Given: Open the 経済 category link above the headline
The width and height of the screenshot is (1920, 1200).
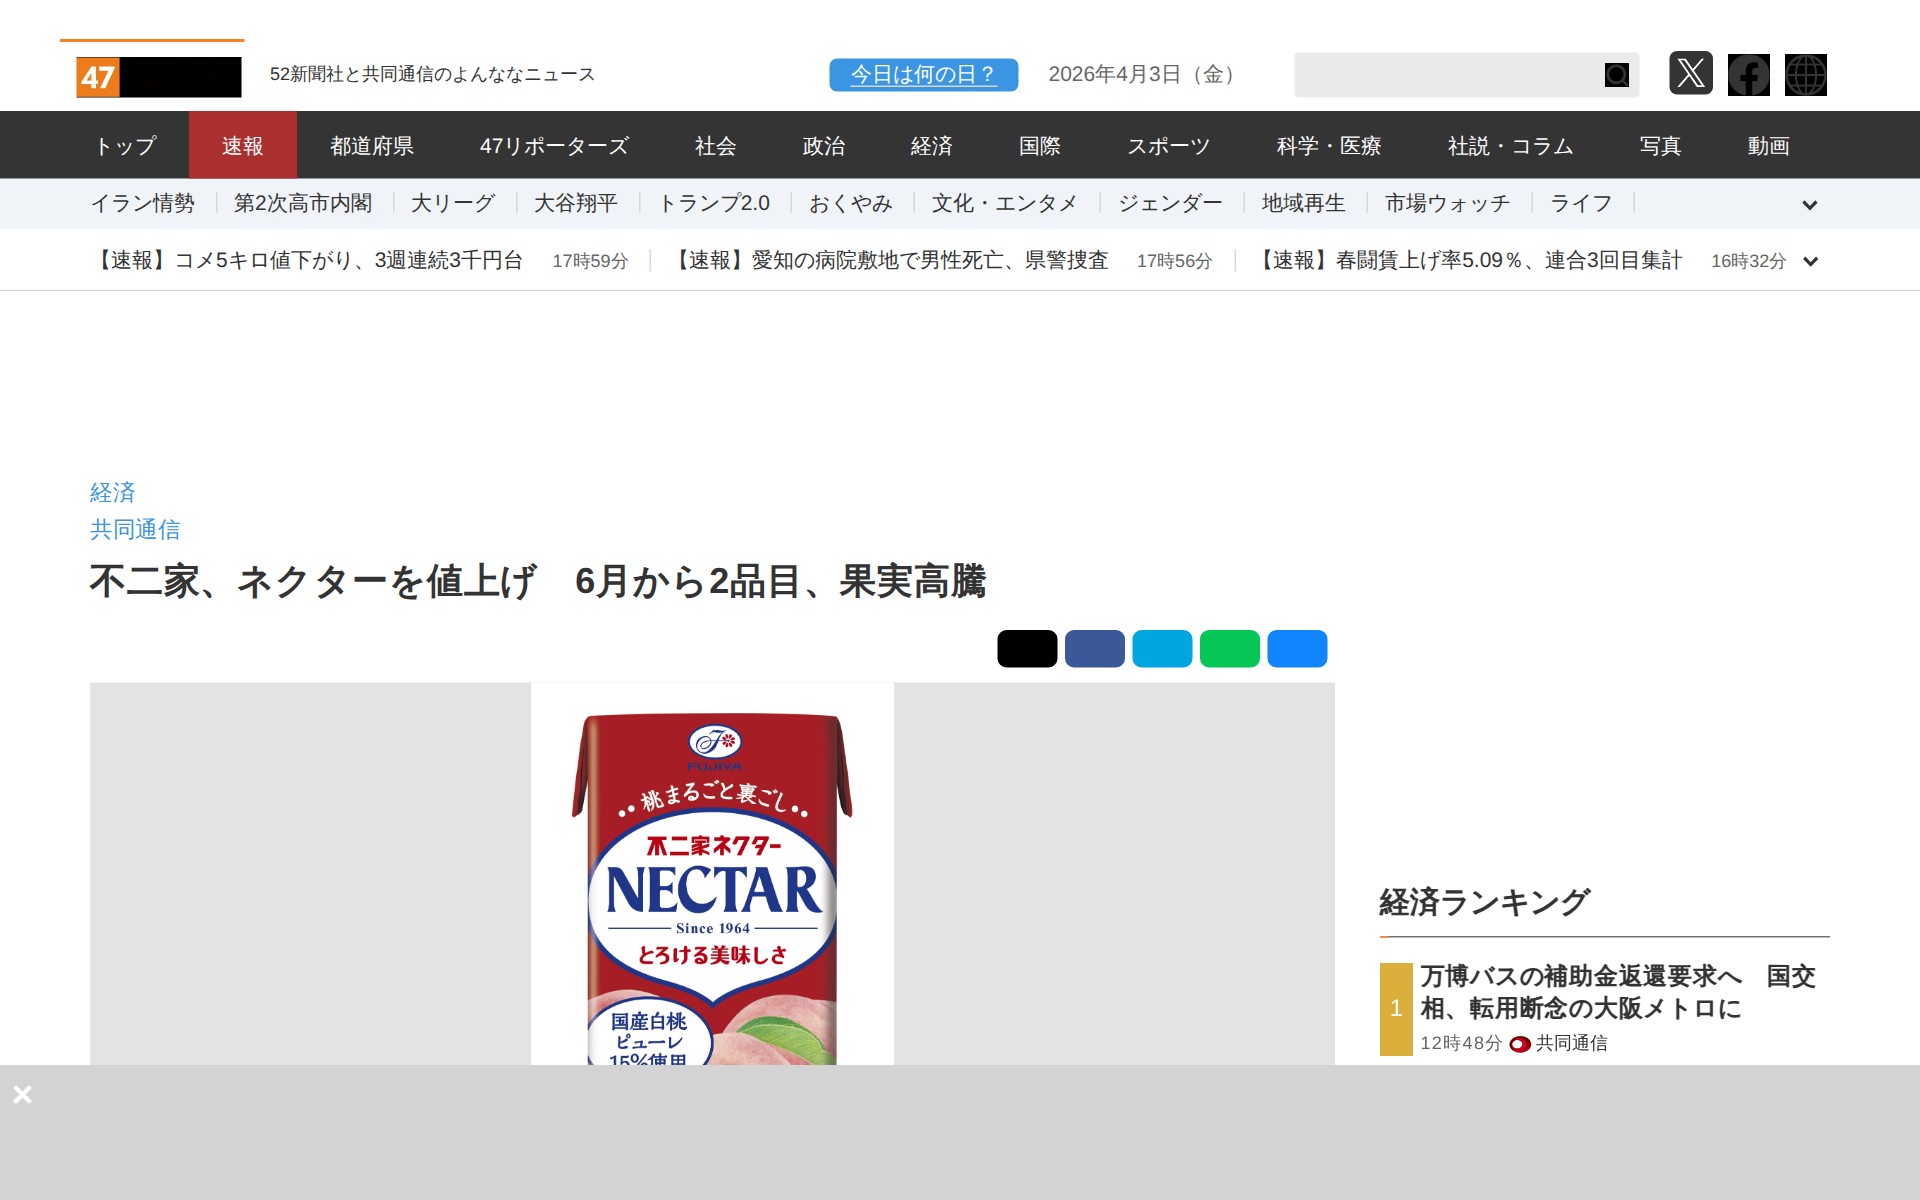Looking at the screenshot, I should tap(112, 492).
